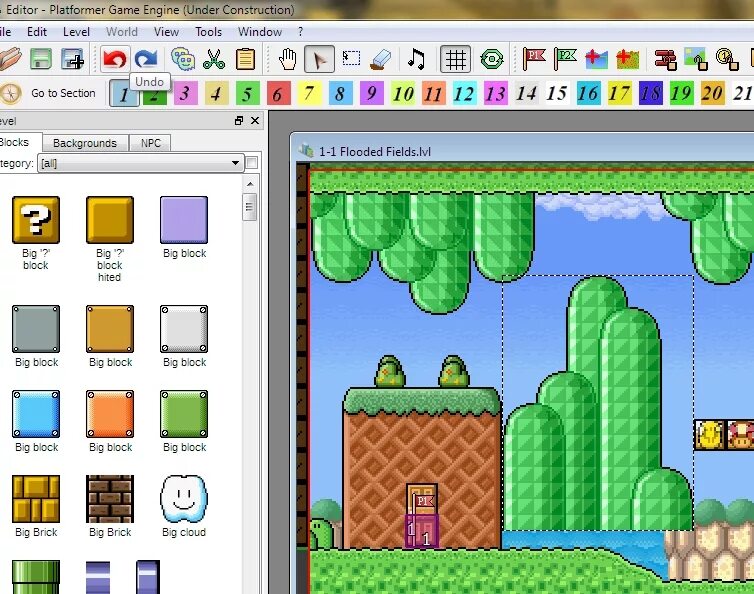
Task: Select the Eraser tool
Action: tap(382, 59)
